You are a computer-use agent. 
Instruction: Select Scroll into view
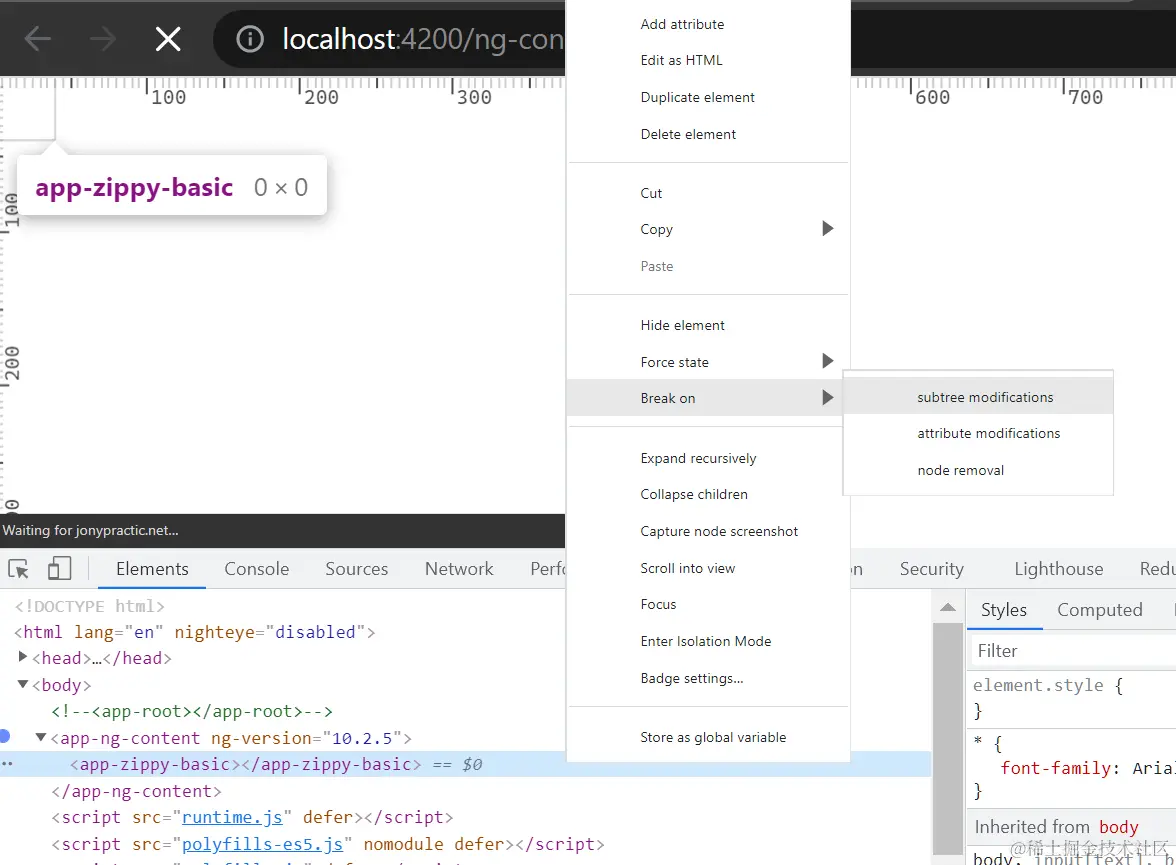tap(688, 569)
